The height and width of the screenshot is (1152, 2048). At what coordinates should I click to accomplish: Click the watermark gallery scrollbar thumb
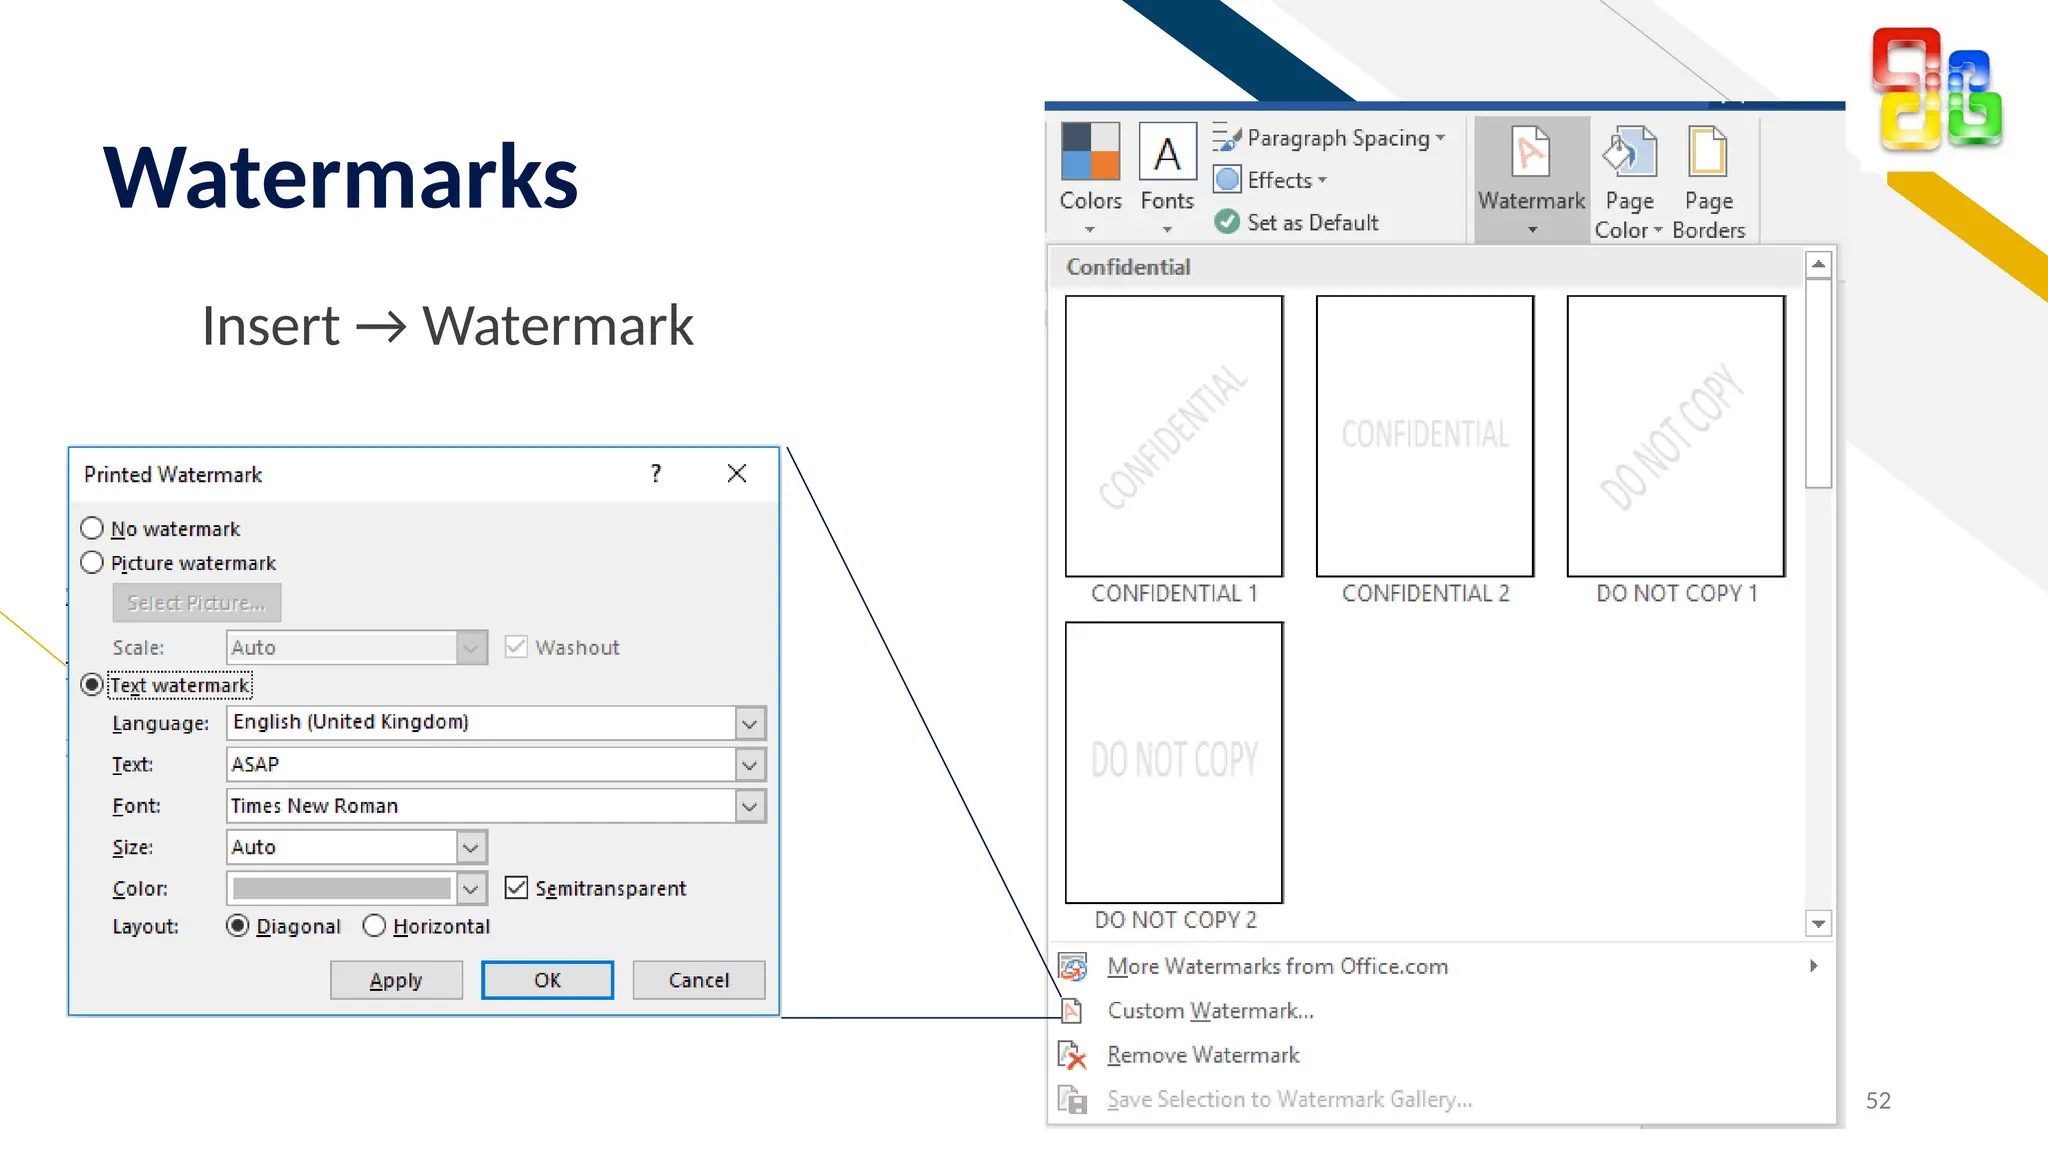pyautogui.click(x=1818, y=383)
